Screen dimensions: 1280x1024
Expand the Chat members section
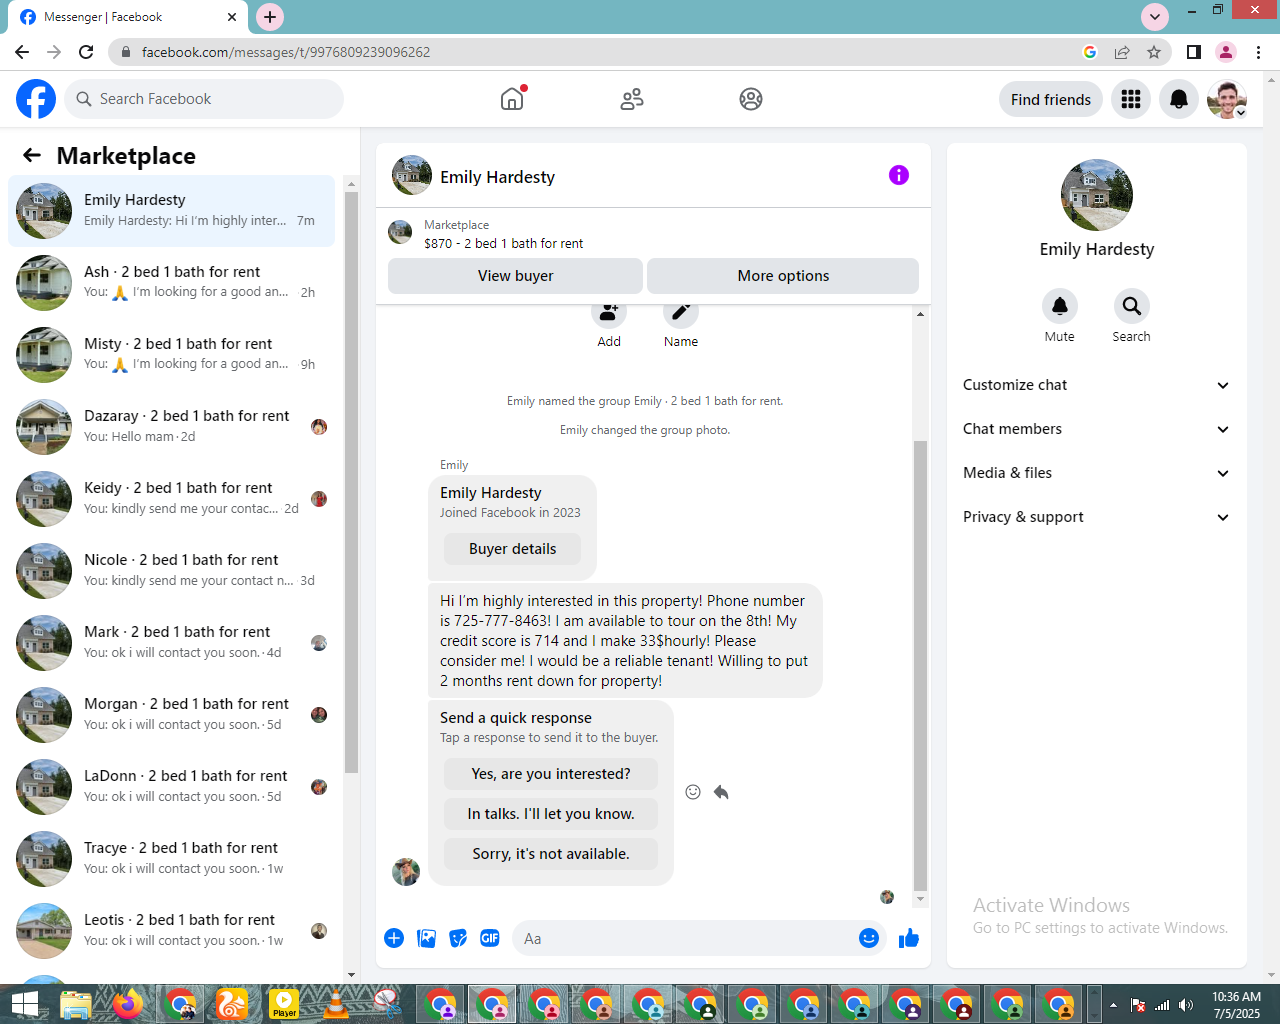tap(1097, 429)
